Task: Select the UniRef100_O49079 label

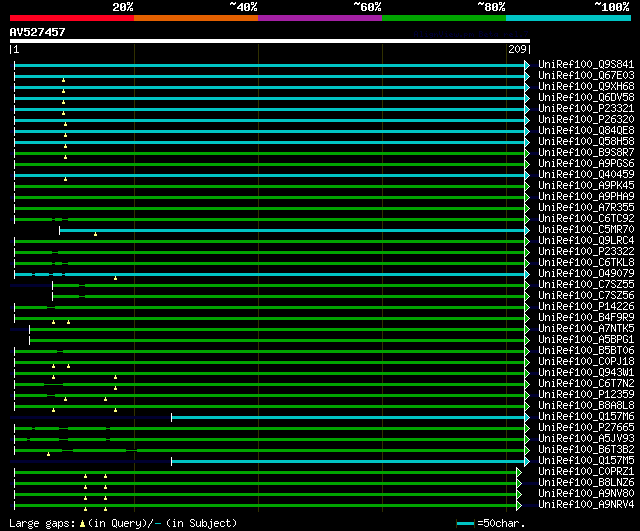Action: [586, 273]
